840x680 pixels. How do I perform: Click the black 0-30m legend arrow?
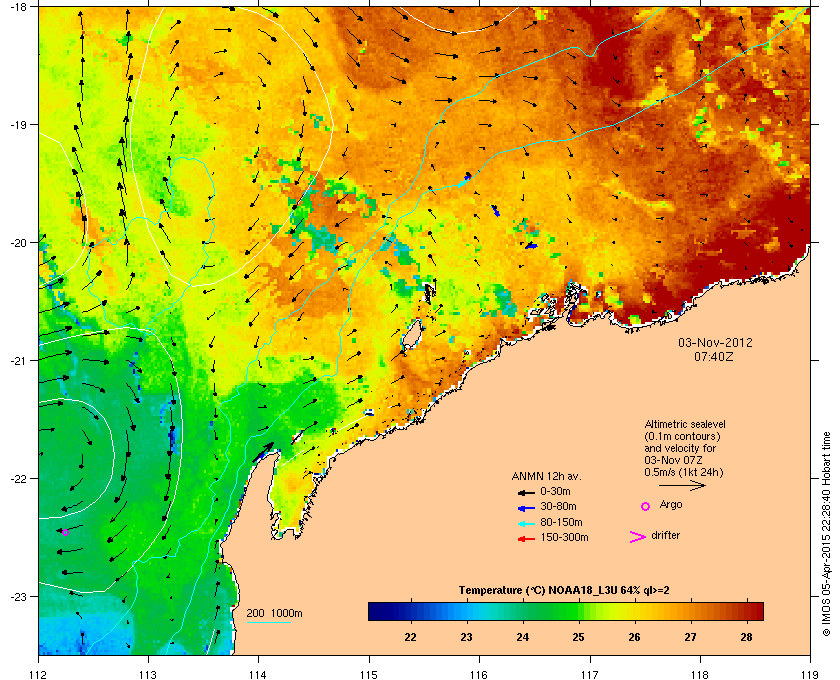pos(526,492)
